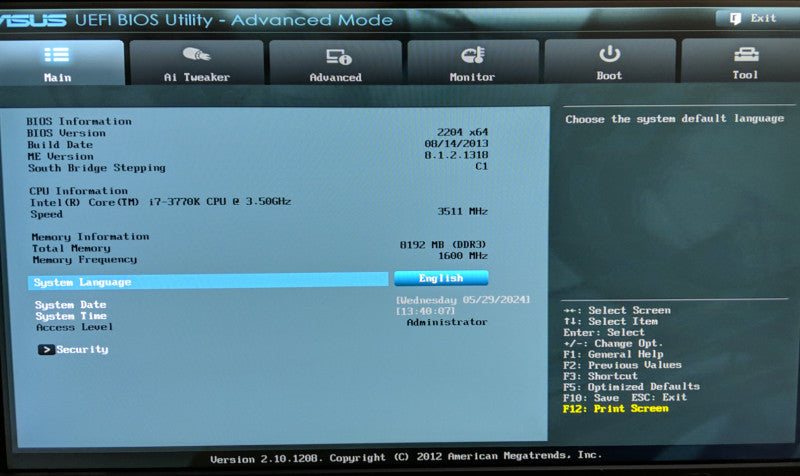Click the Exit button label
800x476 pixels.
pyautogui.click(x=763, y=18)
